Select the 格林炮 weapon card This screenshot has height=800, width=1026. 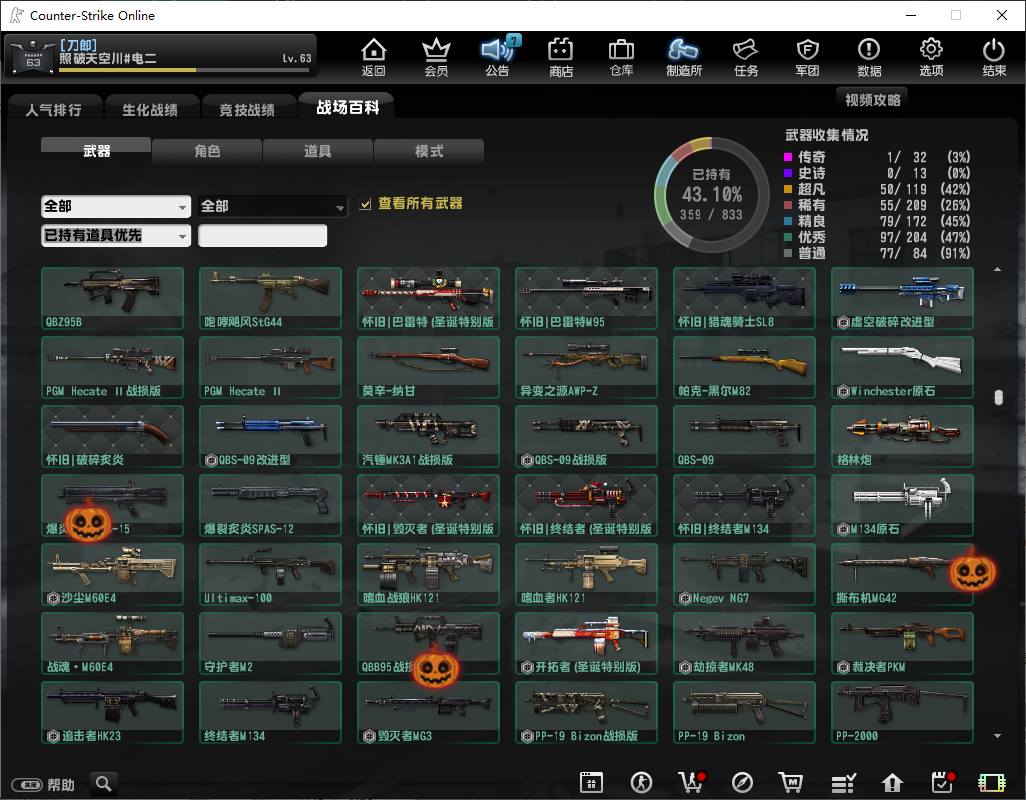click(902, 436)
